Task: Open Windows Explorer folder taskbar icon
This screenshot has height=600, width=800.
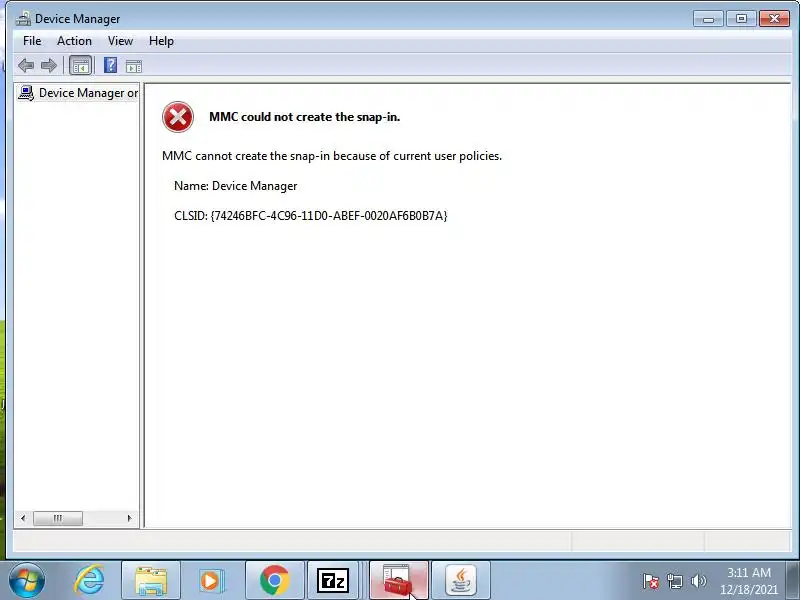Action: coord(151,580)
